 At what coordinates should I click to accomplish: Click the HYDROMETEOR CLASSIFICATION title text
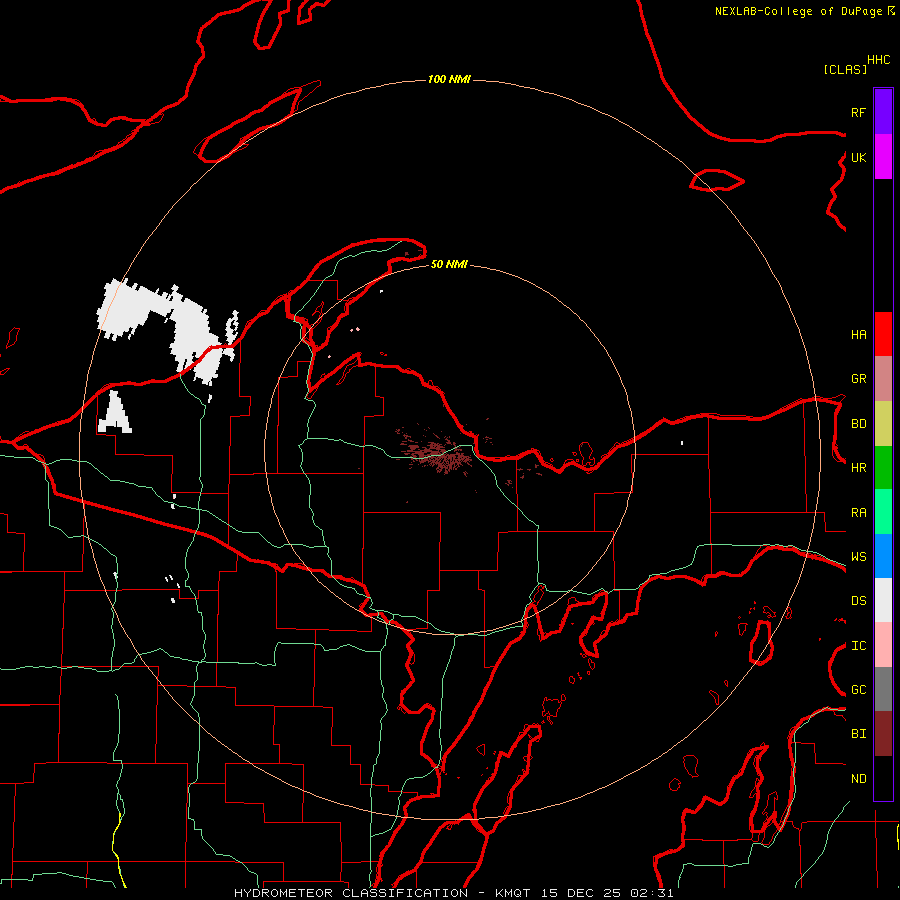click(351, 893)
